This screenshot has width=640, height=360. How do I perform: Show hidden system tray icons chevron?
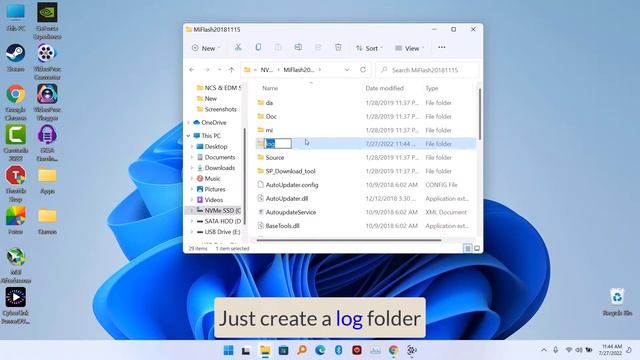(x=544, y=350)
